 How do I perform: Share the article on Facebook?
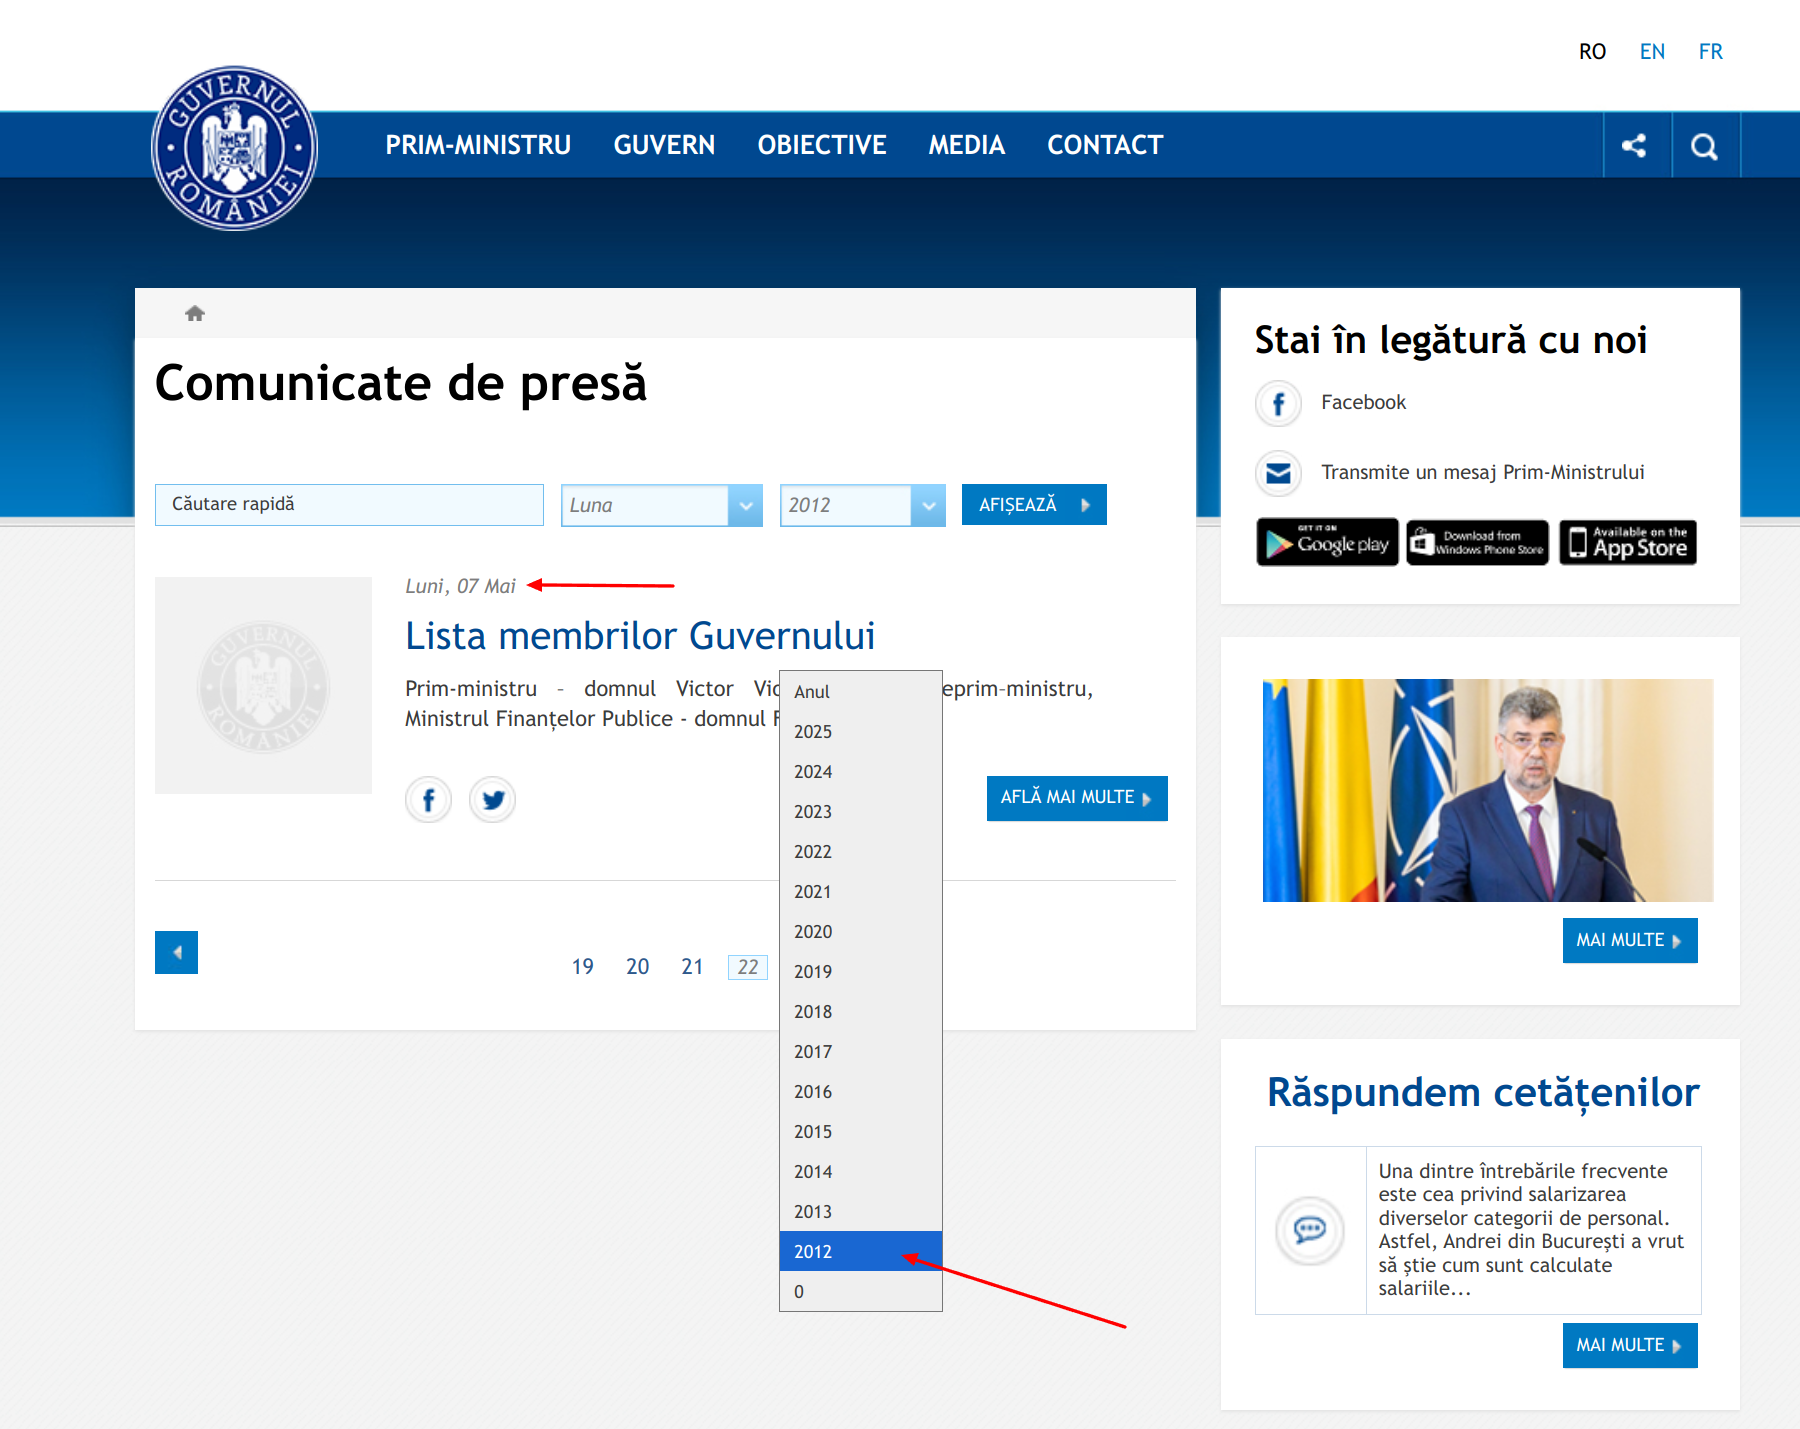coord(428,800)
